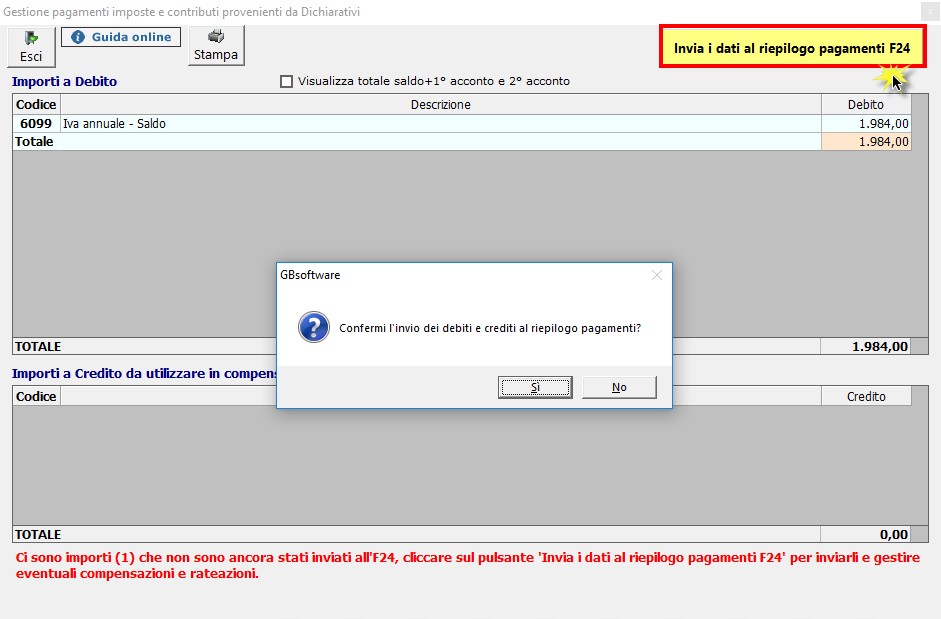Click the dialog question text 'Confermi l'invio'
941x619 pixels.
click(490, 328)
